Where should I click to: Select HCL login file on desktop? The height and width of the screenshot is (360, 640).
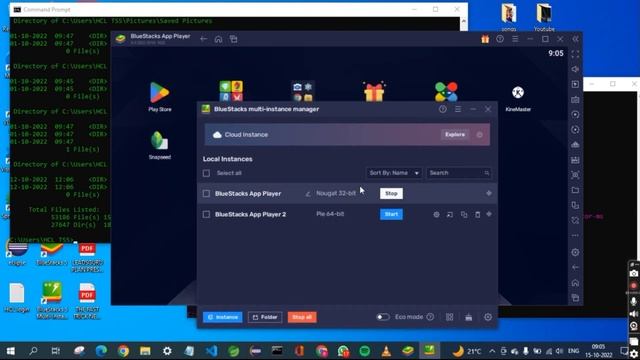(17, 298)
